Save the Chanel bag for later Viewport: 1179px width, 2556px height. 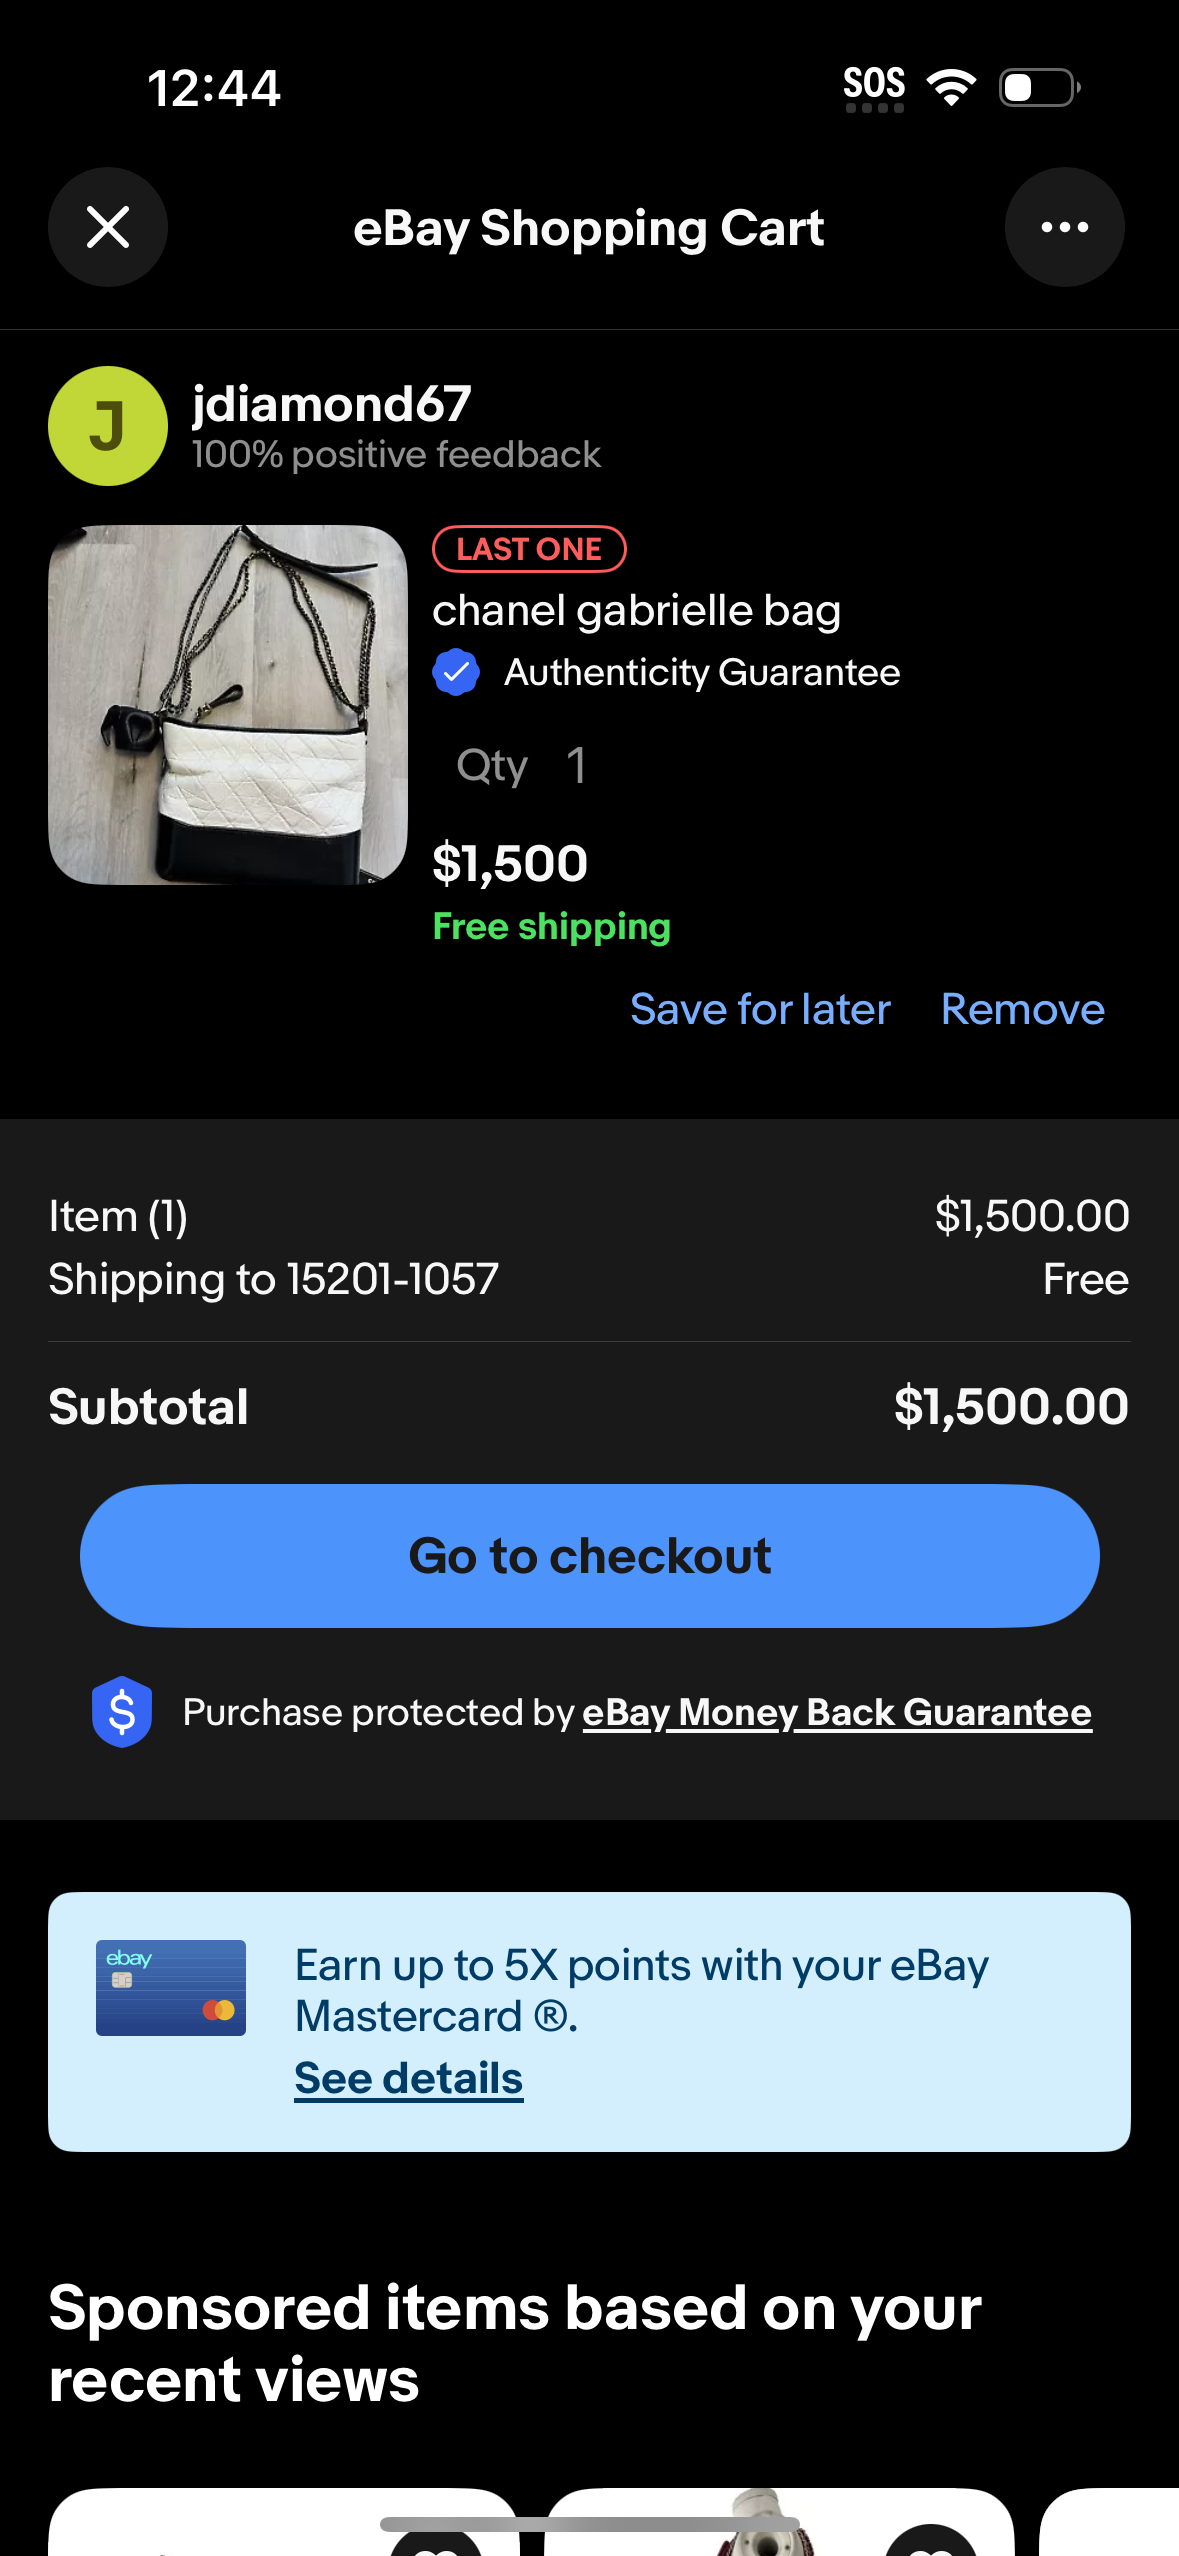[760, 1009]
